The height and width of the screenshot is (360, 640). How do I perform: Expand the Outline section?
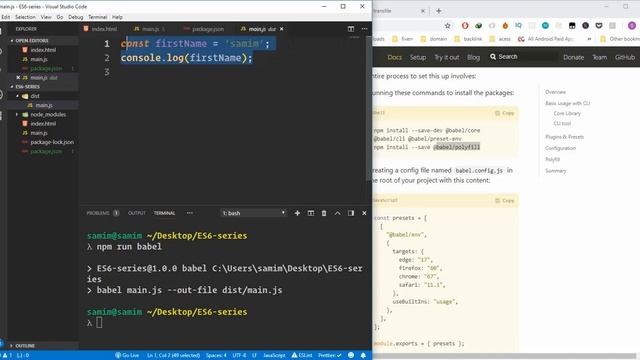pos(25,346)
